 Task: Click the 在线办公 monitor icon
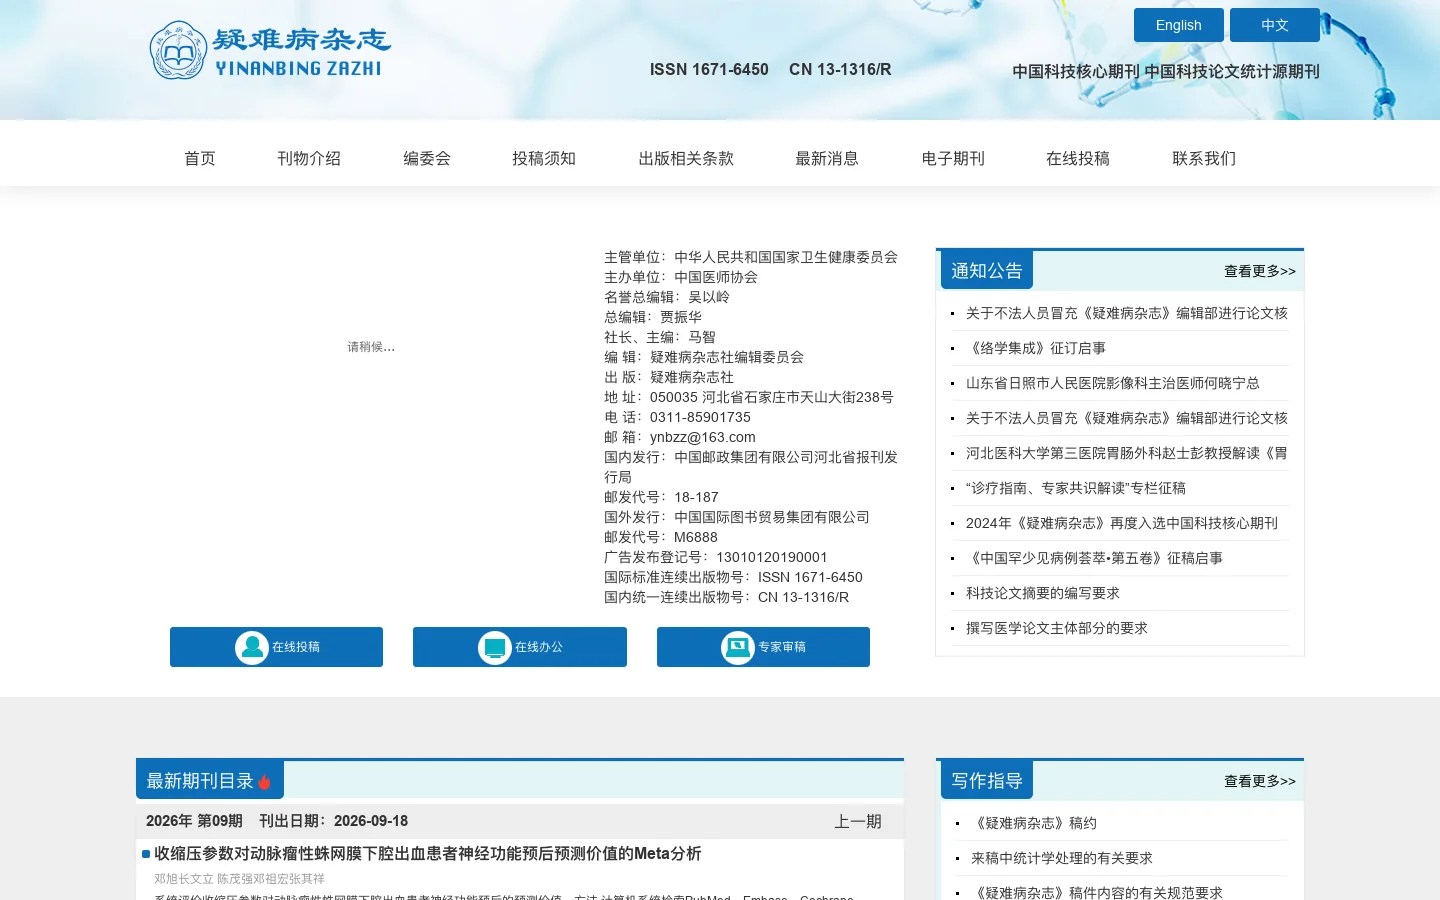click(494, 647)
